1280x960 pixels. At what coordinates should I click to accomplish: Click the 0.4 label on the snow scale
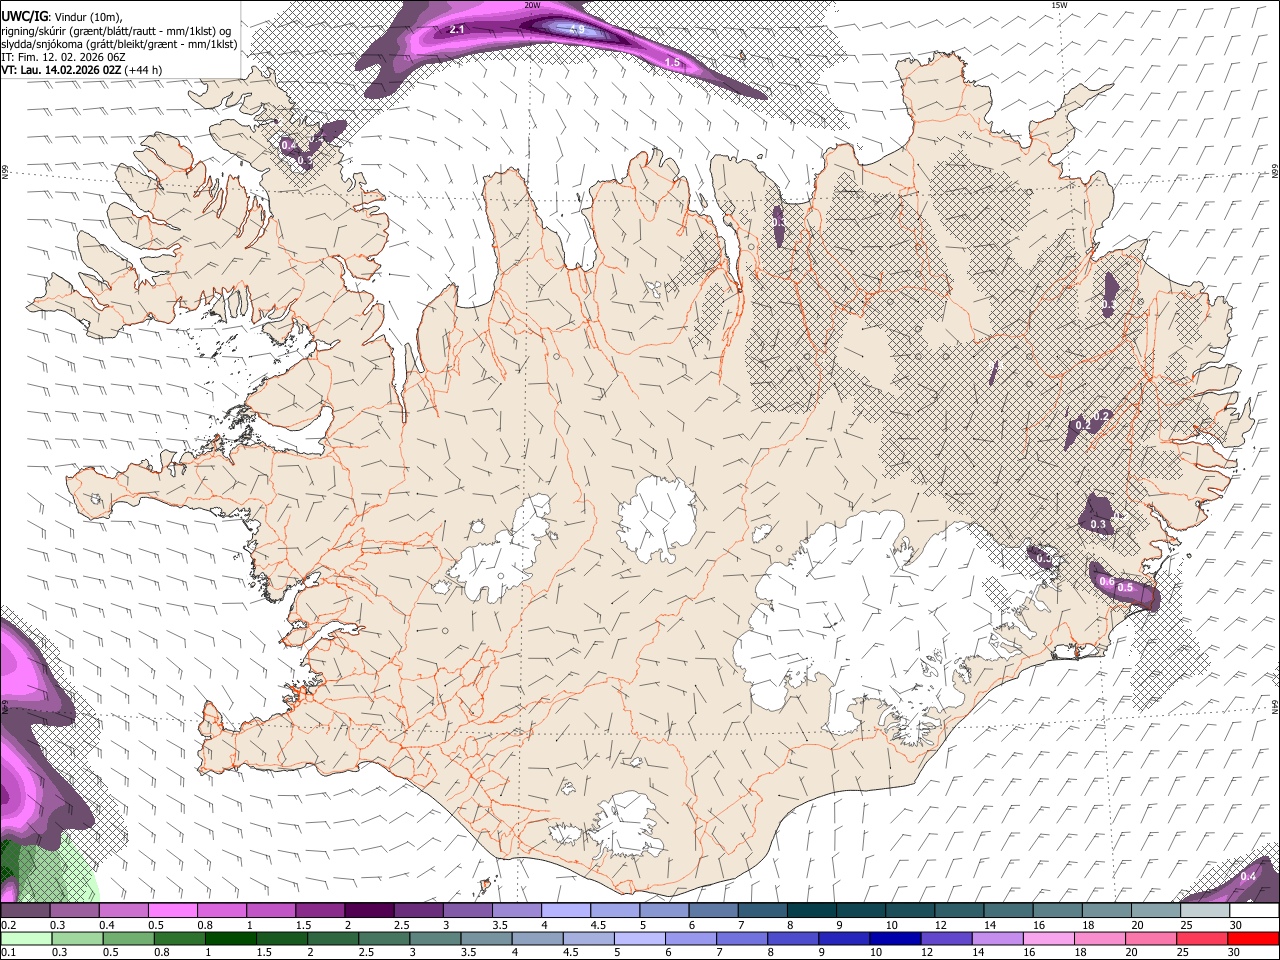click(107, 925)
